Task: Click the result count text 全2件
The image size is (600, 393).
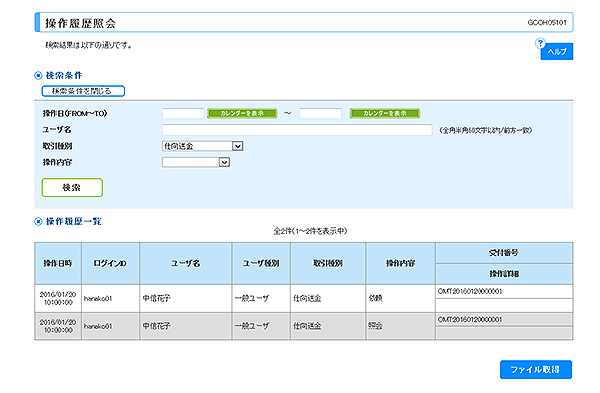Action: [x=310, y=231]
